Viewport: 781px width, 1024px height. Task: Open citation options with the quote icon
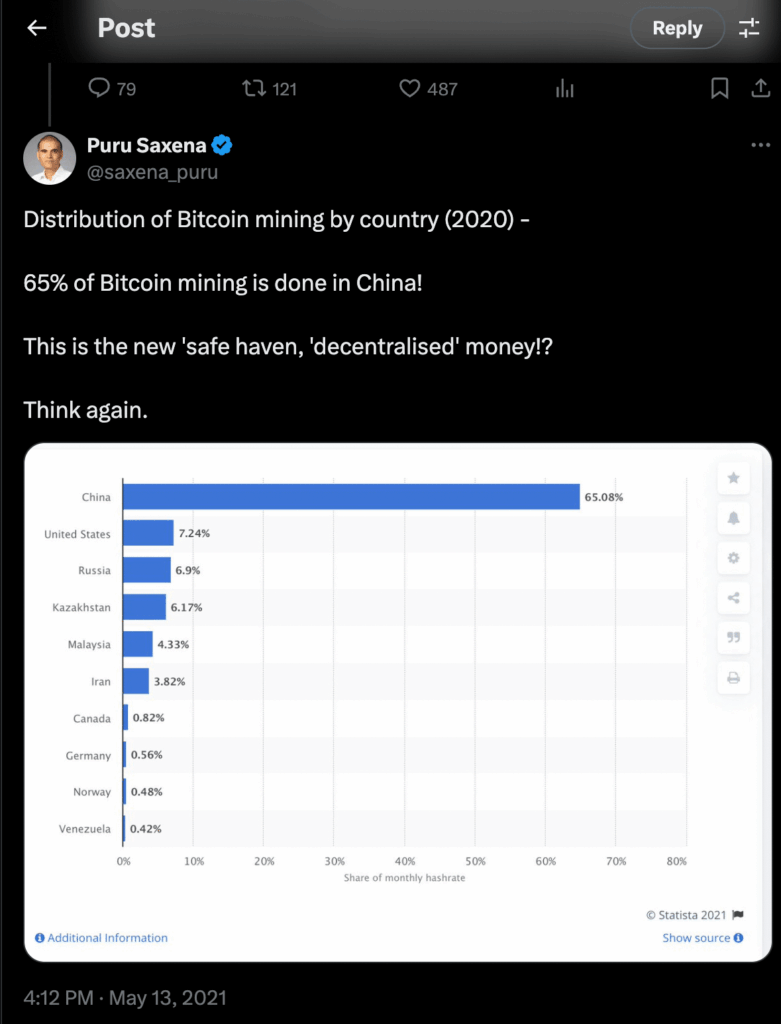point(733,638)
